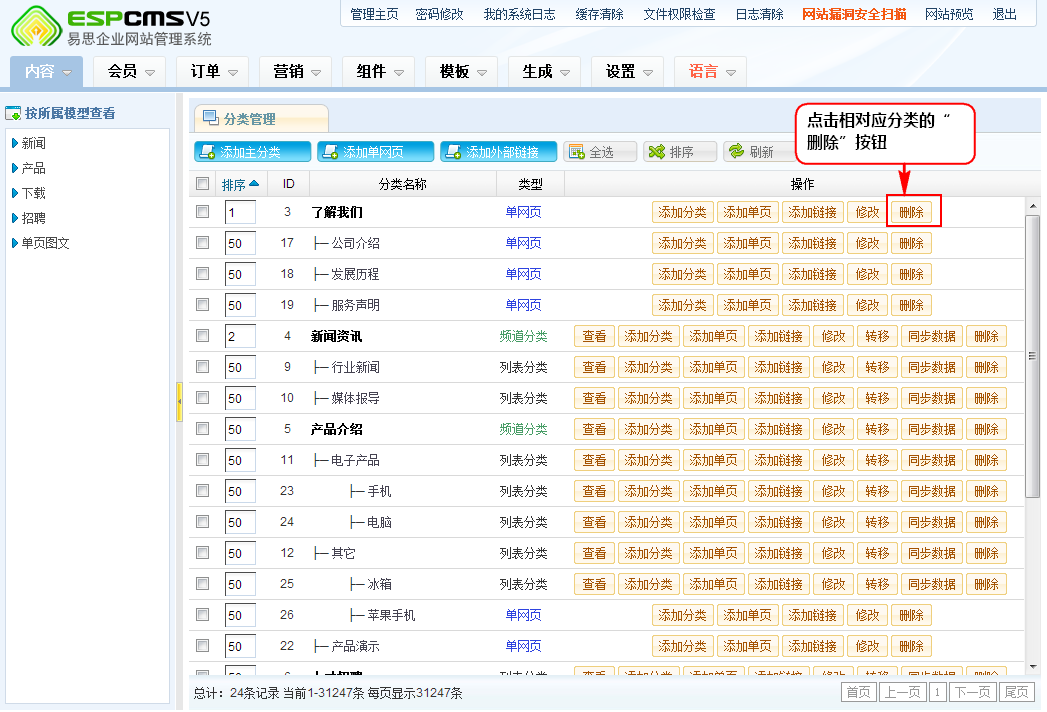Click the sort order field for 新闻资讯

click(240, 336)
